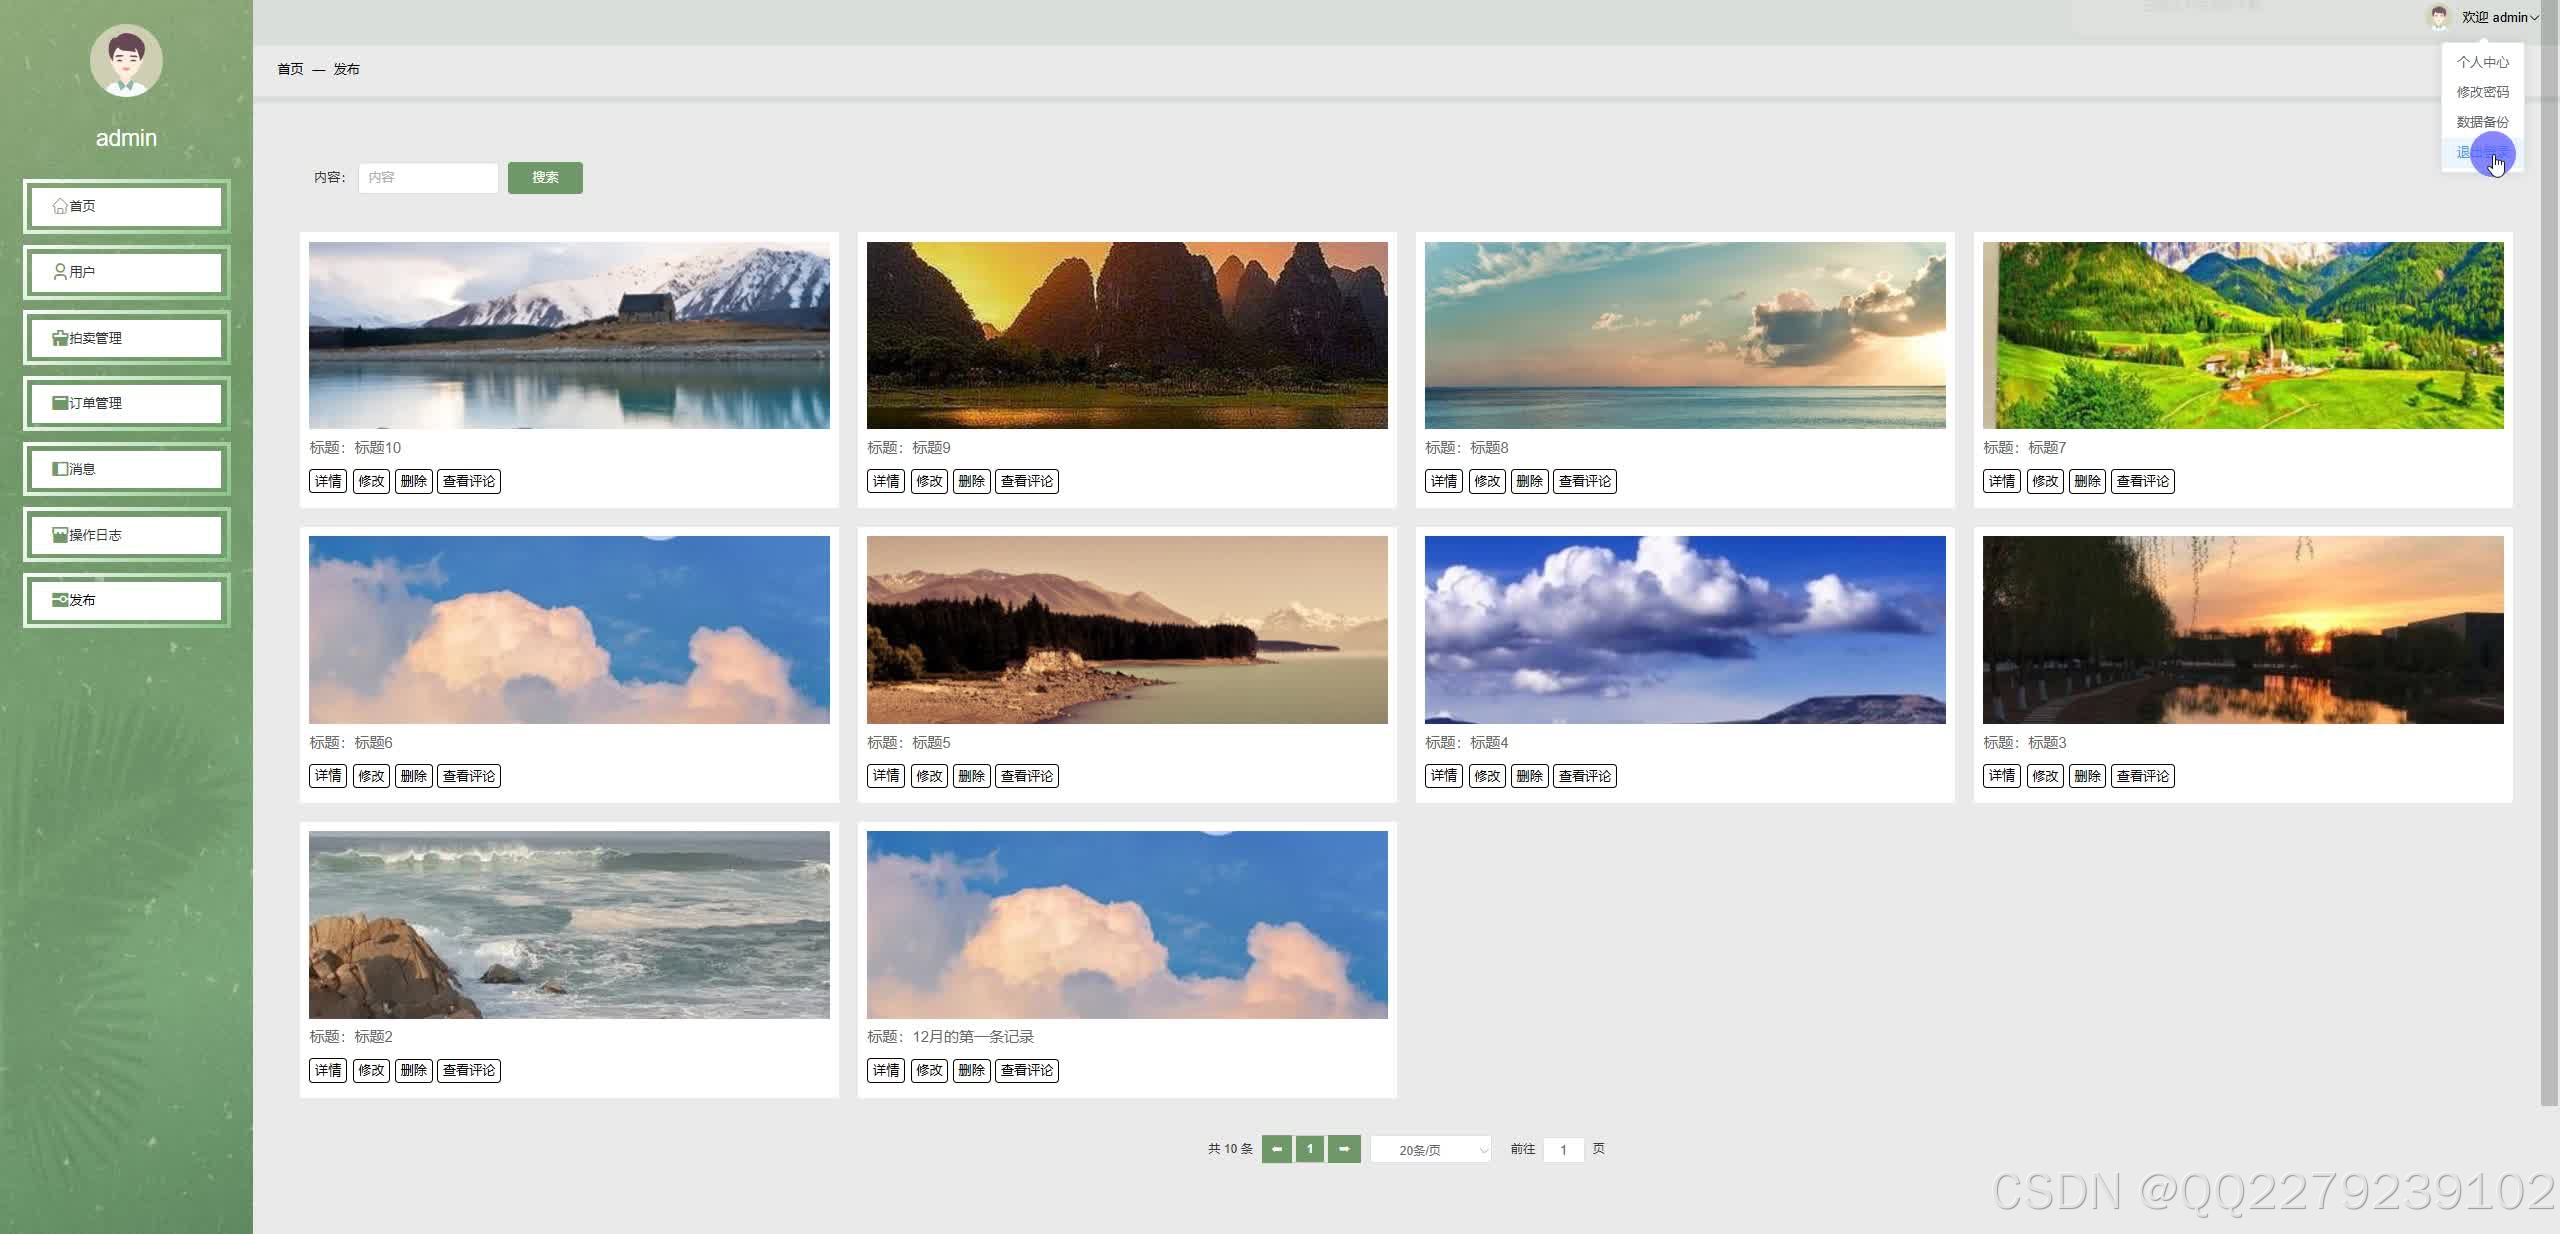The width and height of the screenshot is (2560, 1234).
Task: Choose 数据备份 in the user menu
Action: pos(2482,122)
